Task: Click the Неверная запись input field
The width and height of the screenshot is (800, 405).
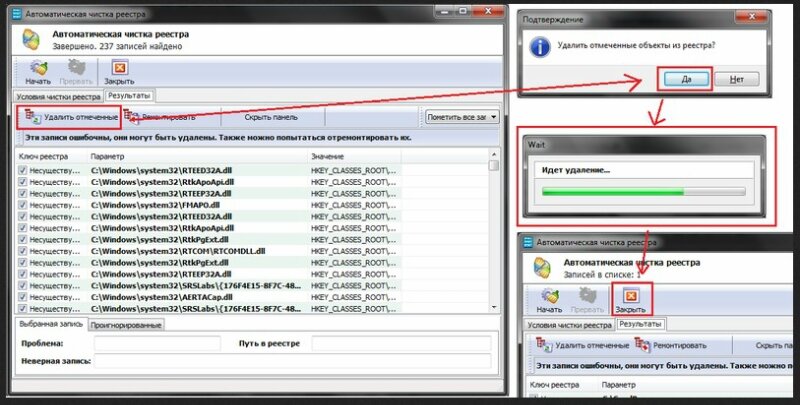Action: [x=292, y=361]
